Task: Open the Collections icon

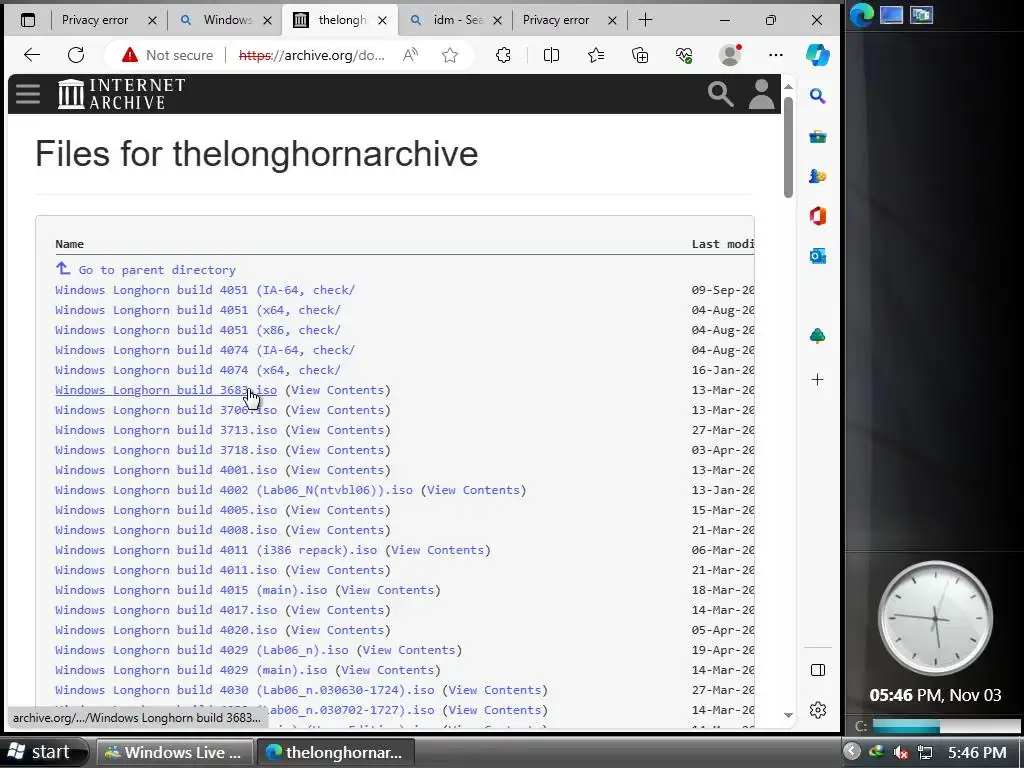Action: (640, 55)
